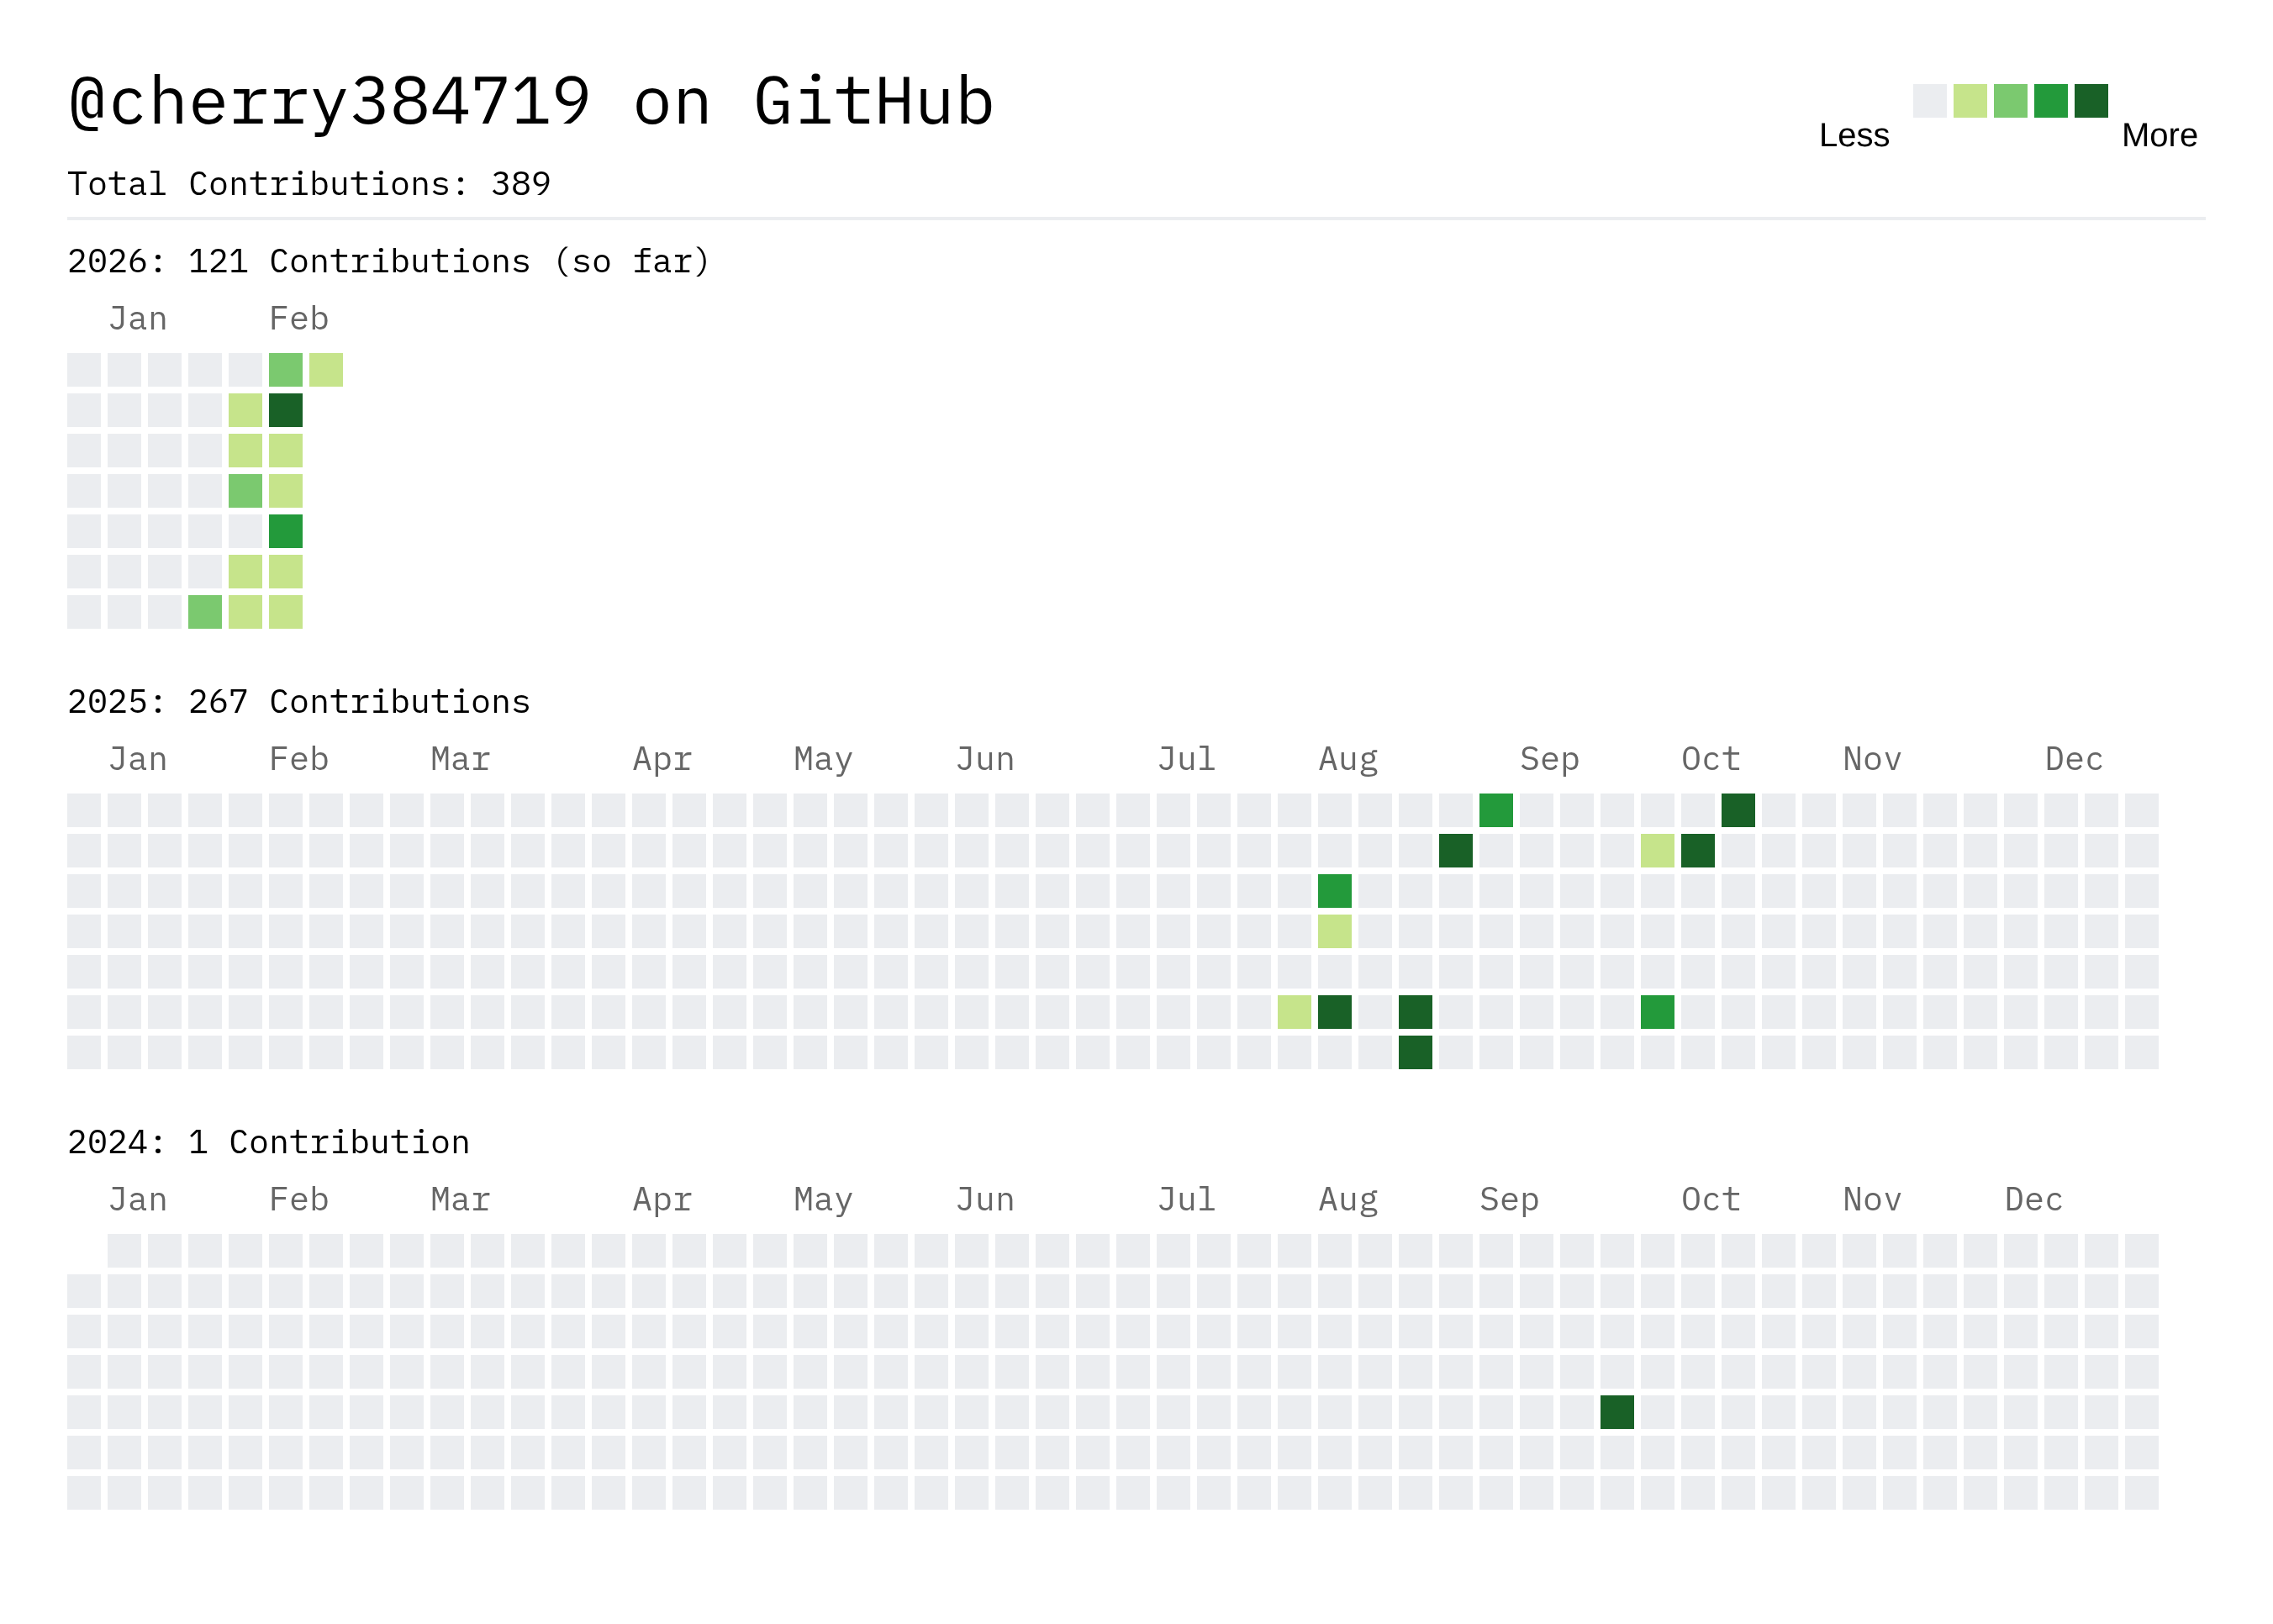
Task: Click the medium green bottom-row cell in 2026
Action: click(205, 612)
